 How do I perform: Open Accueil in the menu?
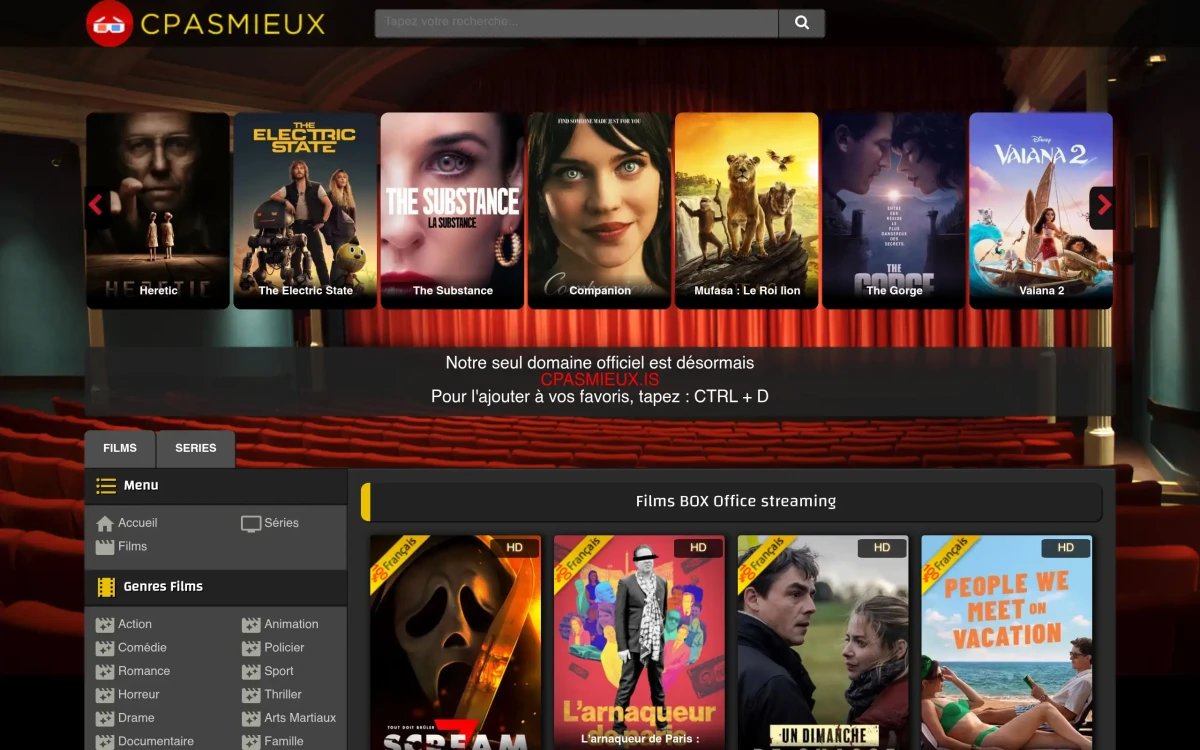pos(138,523)
